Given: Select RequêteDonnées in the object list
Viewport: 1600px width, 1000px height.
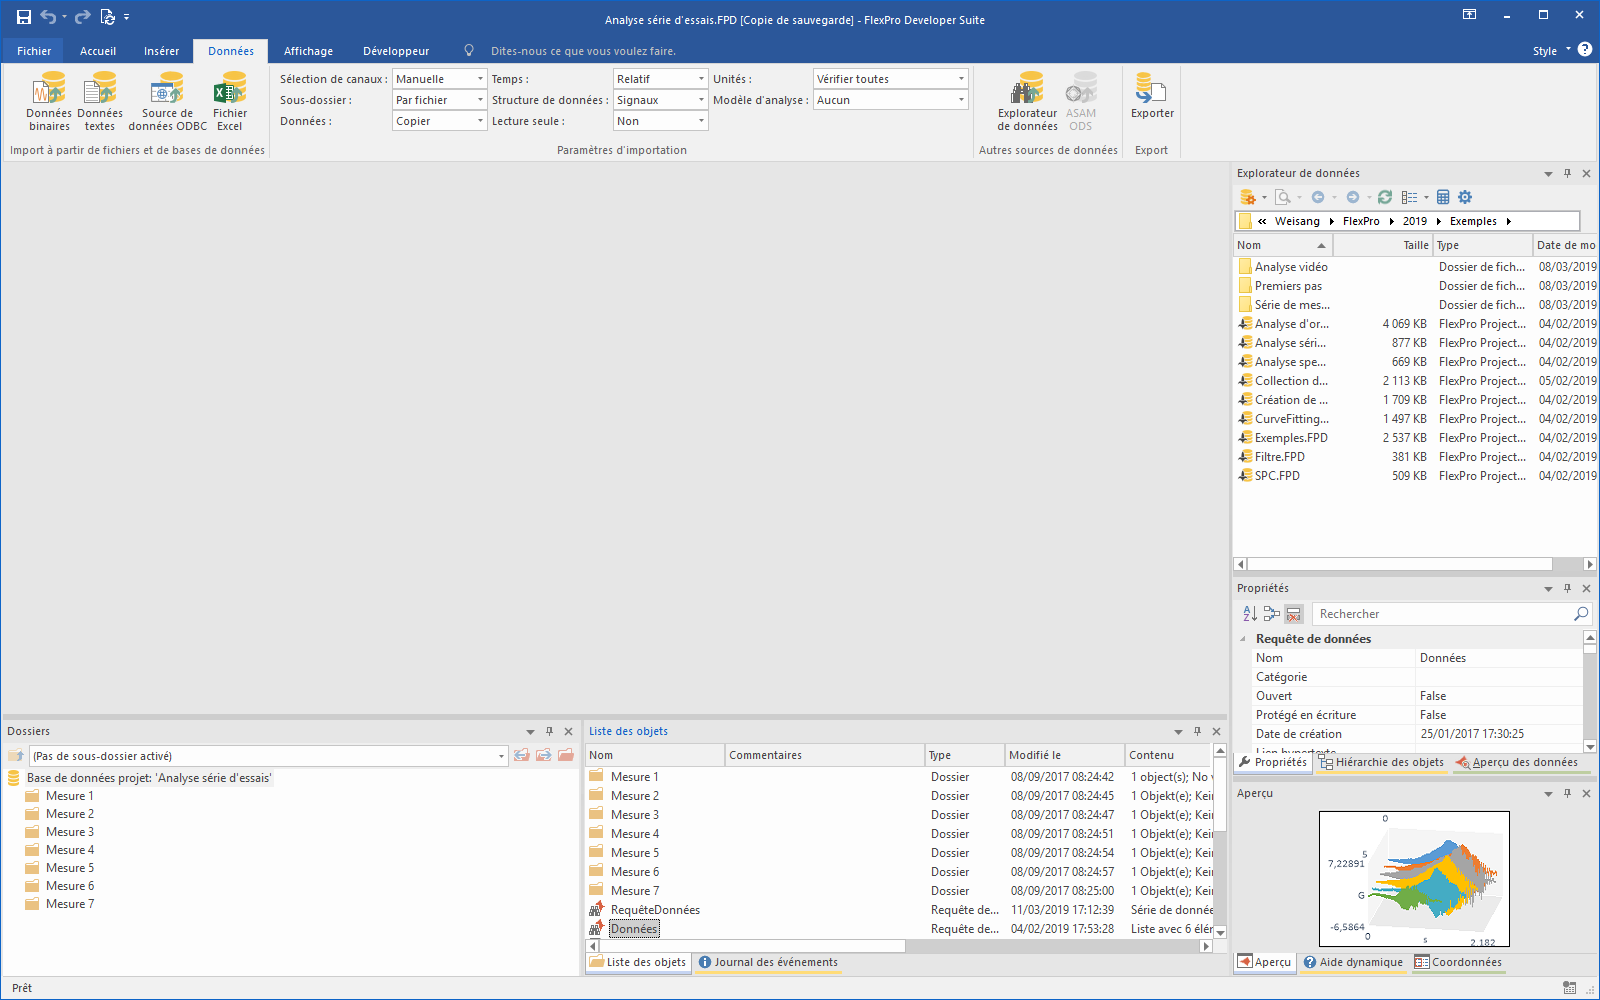Looking at the screenshot, I should click(655, 910).
